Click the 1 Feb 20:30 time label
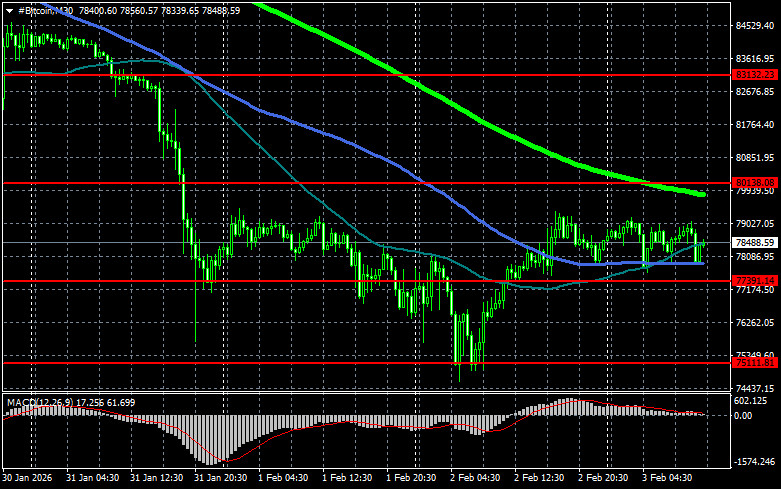 coord(411,478)
